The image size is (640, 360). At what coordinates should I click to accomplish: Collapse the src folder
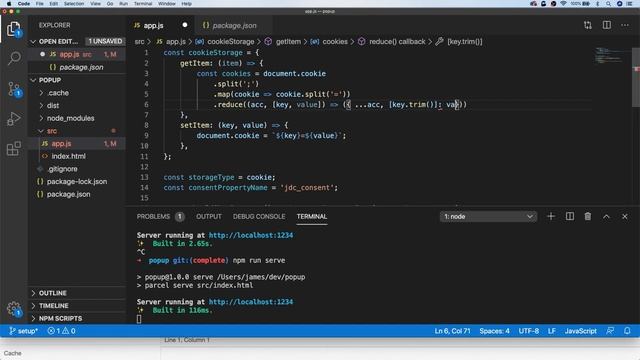[77, 131]
